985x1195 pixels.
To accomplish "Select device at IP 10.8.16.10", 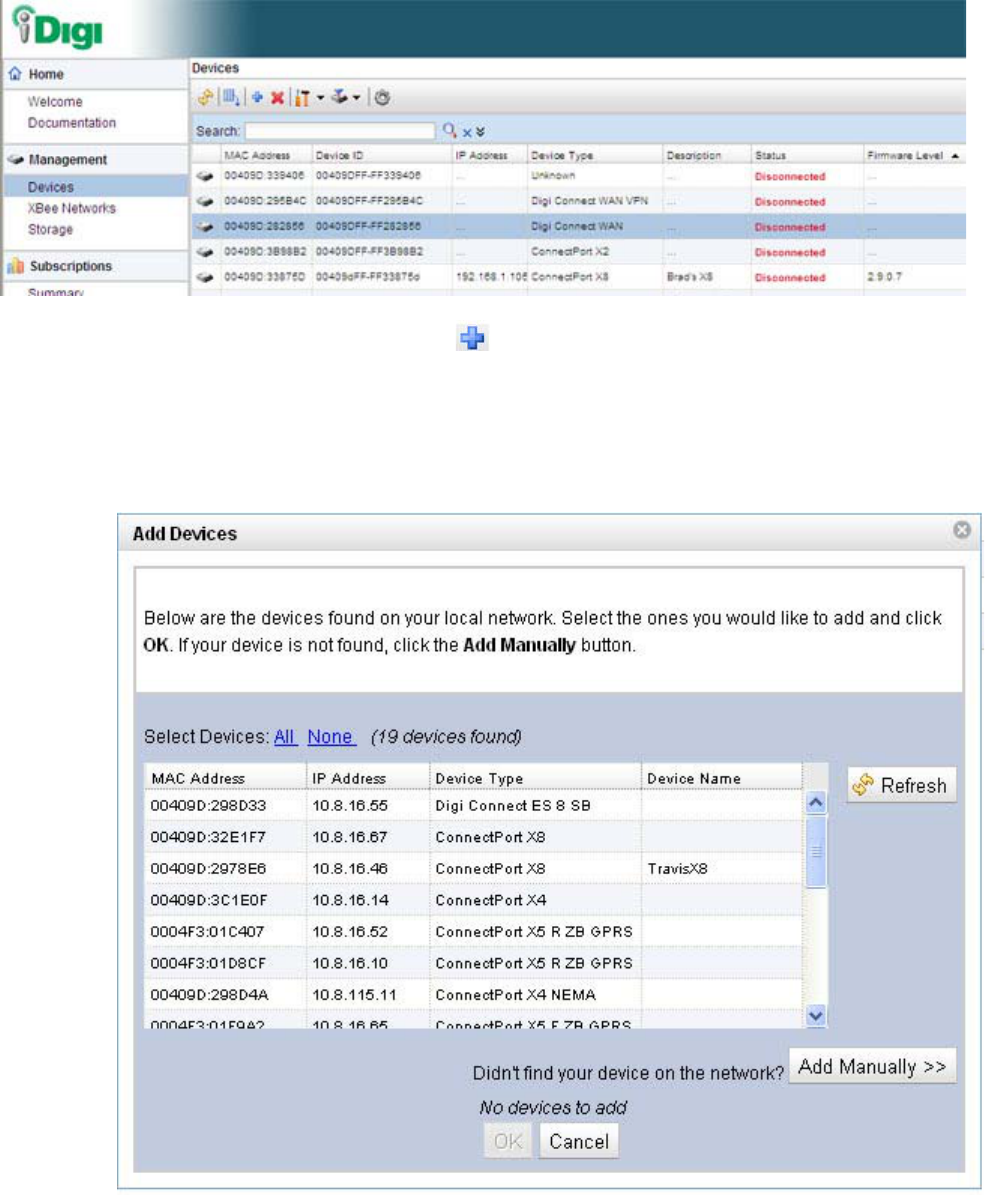I will coord(473,963).
